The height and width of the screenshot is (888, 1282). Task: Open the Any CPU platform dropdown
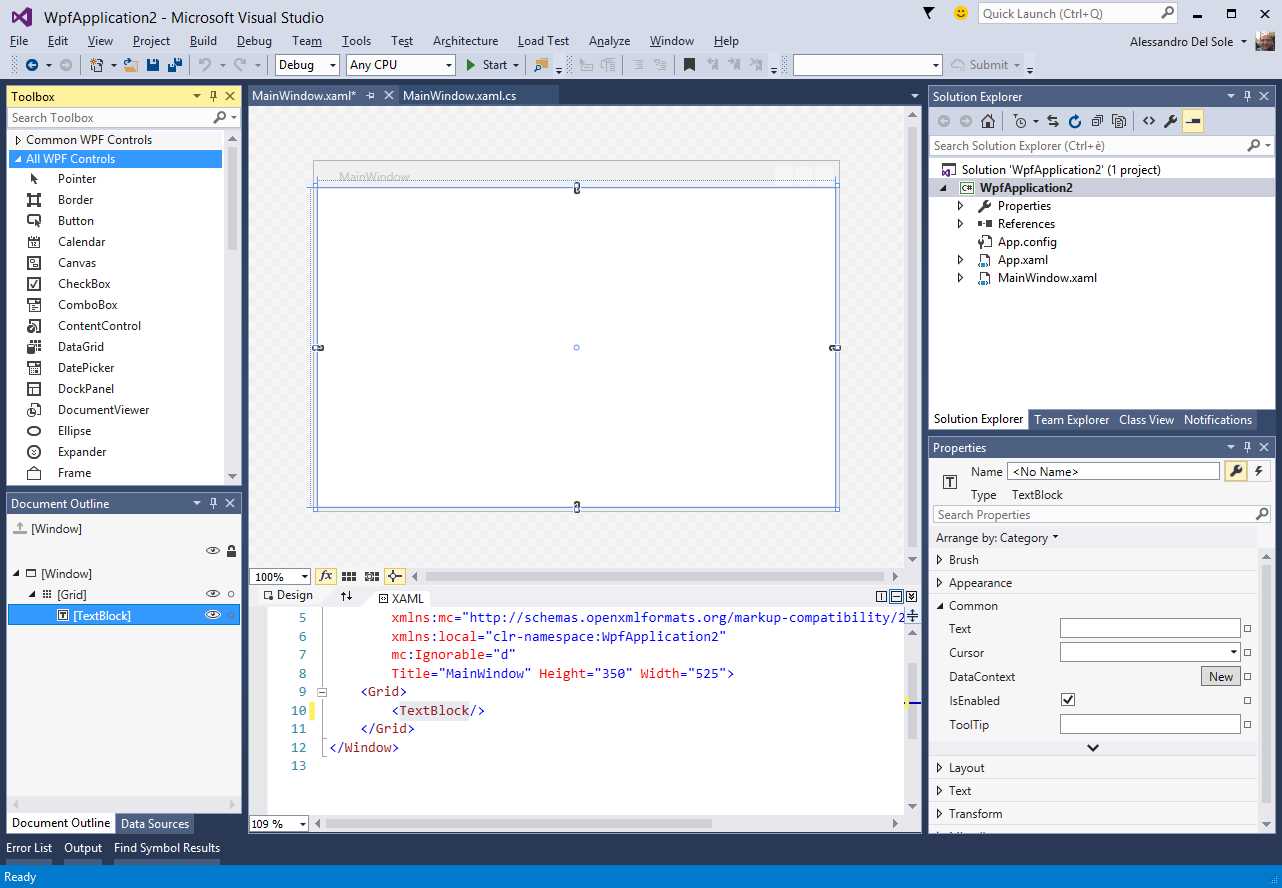coord(450,64)
